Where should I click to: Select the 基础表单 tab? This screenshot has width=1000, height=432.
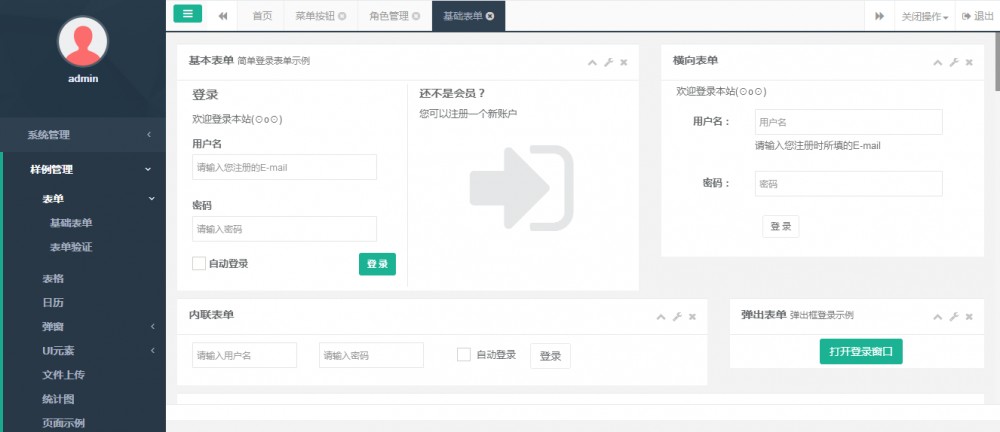coord(463,17)
